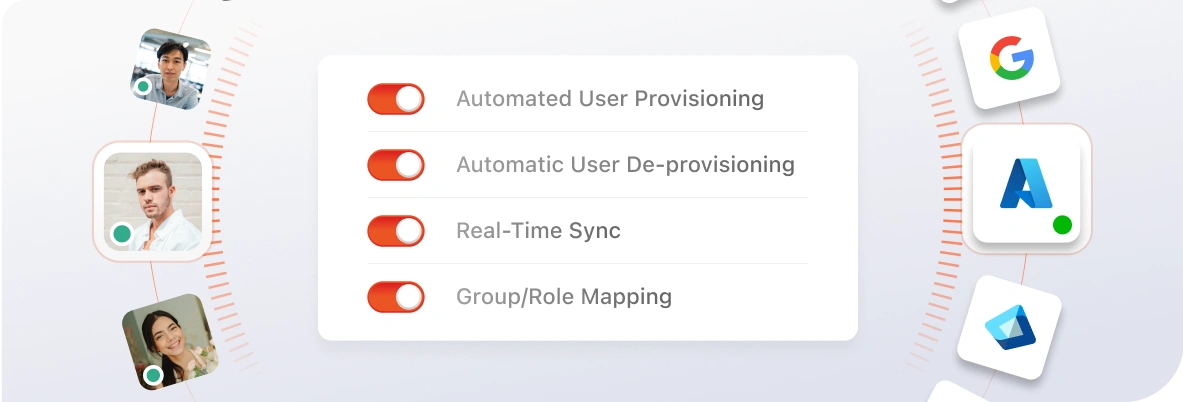Turn off Group/Role Mapping switch

[396, 297]
